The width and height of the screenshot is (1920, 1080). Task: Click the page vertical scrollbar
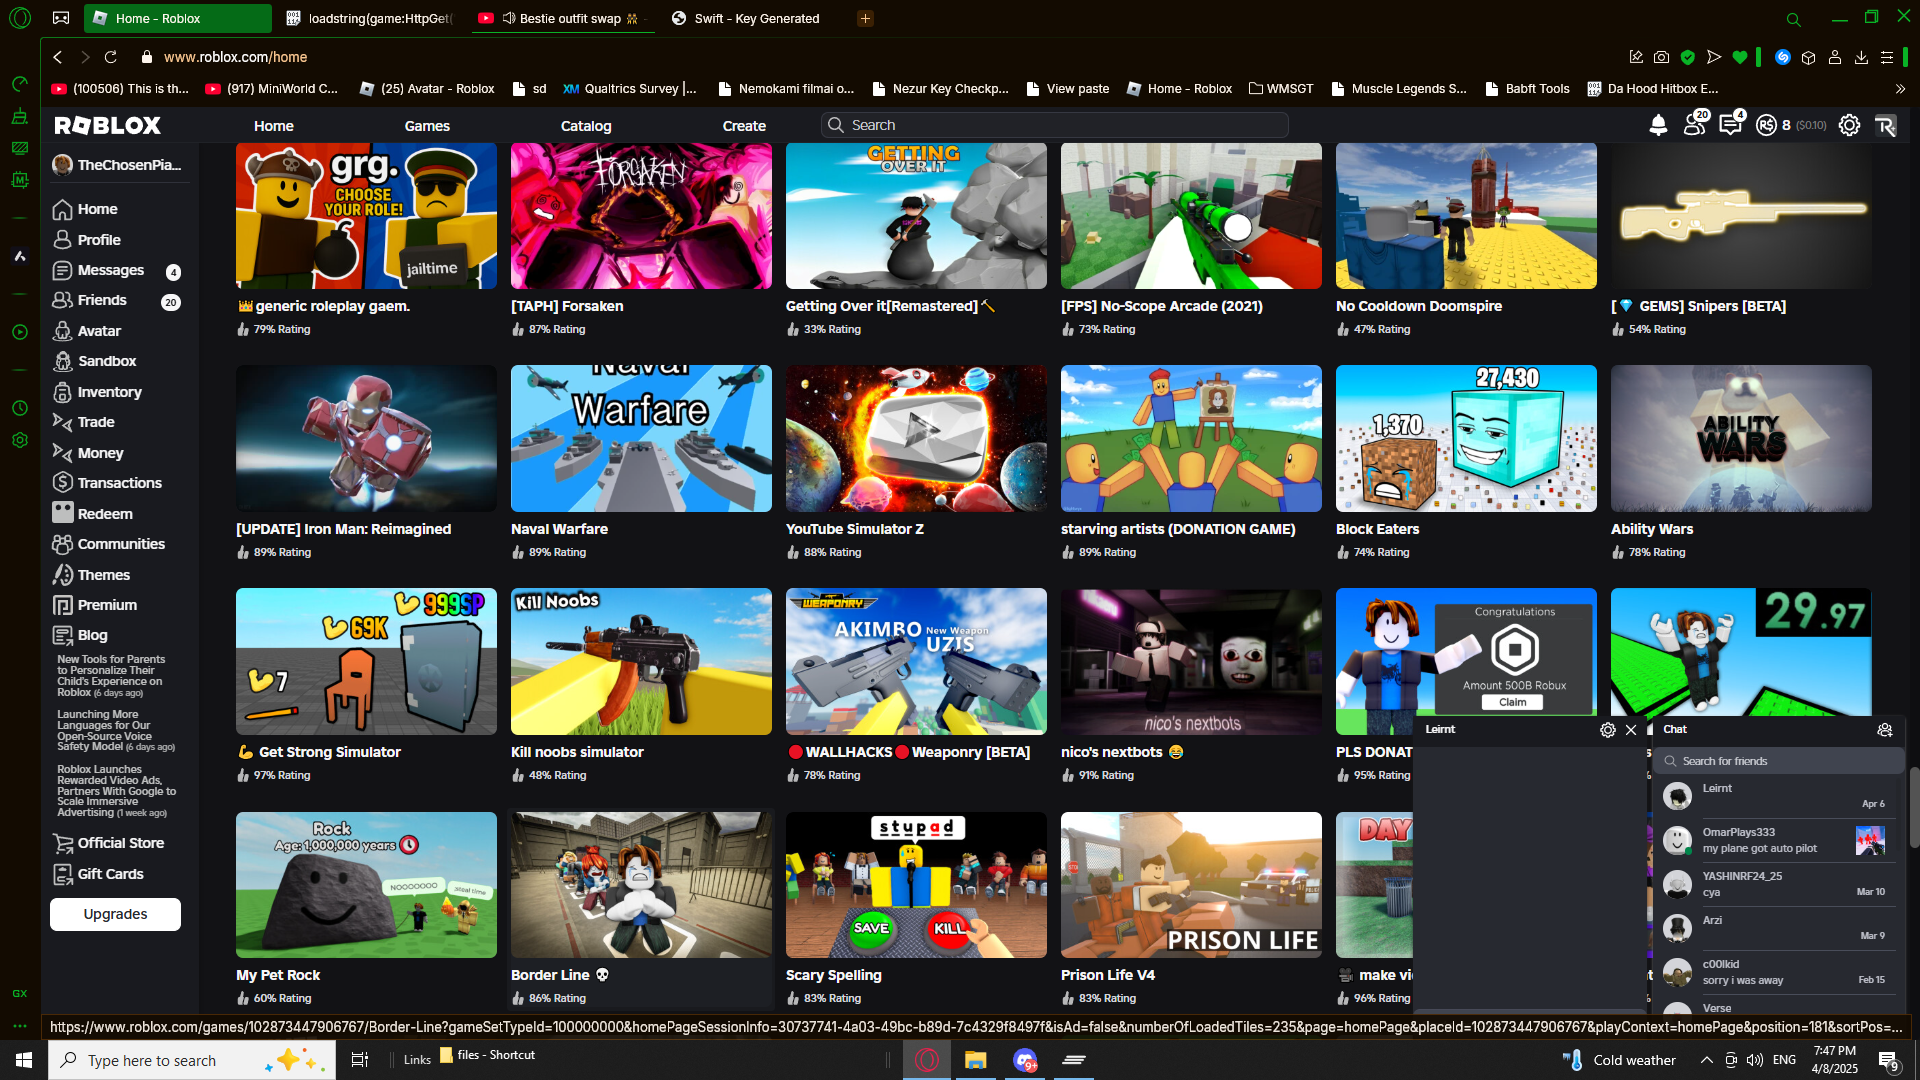(x=1913, y=807)
